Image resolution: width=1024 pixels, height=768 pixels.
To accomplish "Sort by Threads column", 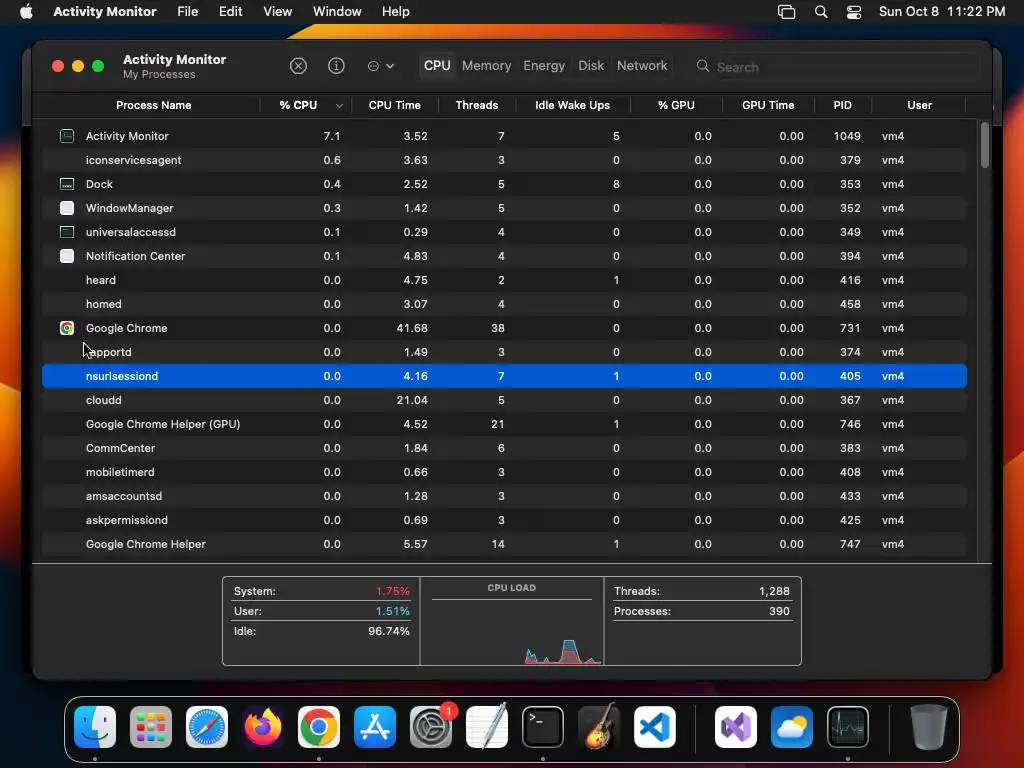I will [477, 105].
